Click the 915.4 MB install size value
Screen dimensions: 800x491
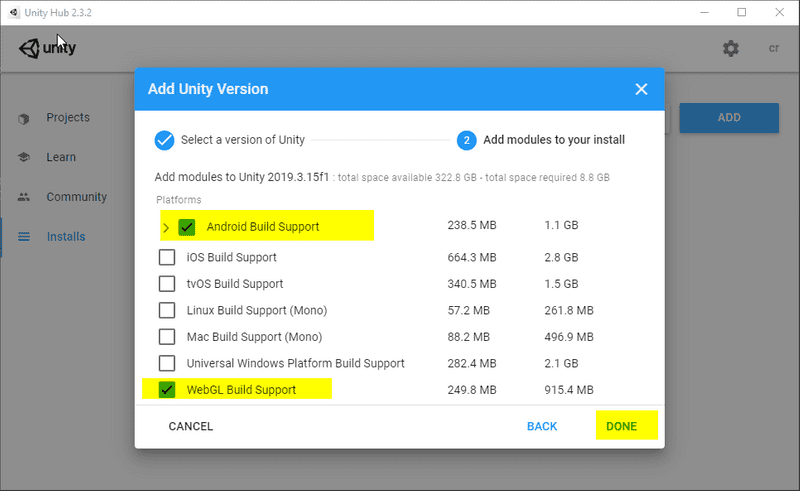point(569,390)
